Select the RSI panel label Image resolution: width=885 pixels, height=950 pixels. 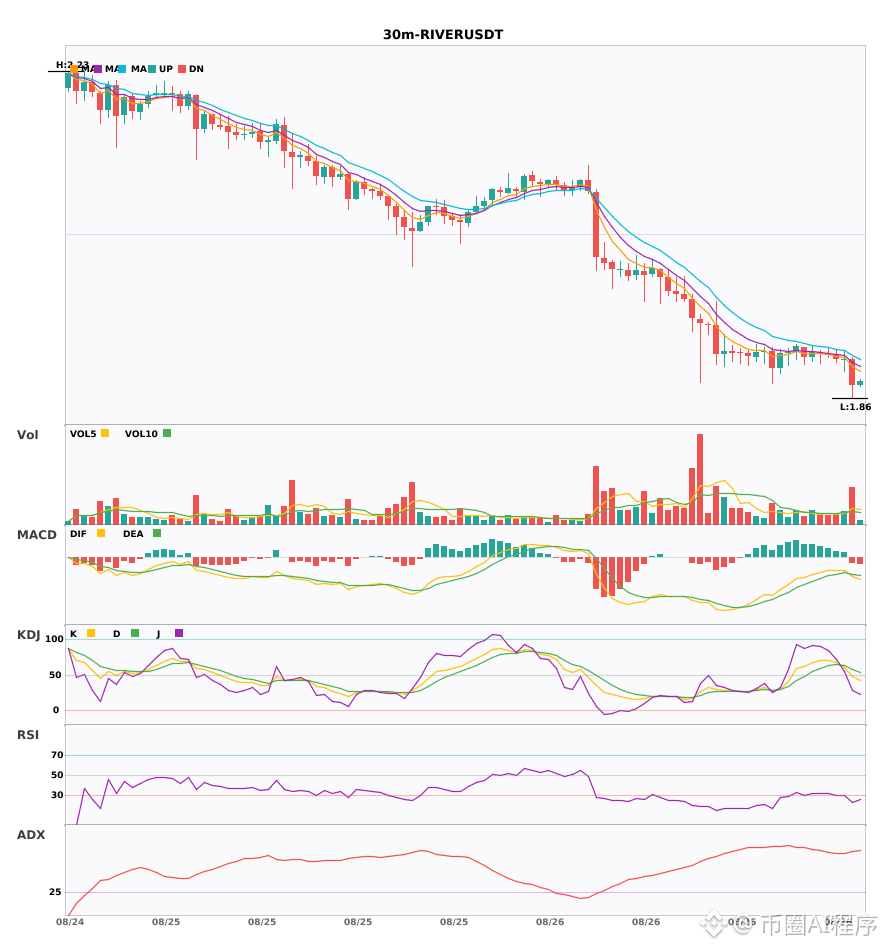(28, 734)
